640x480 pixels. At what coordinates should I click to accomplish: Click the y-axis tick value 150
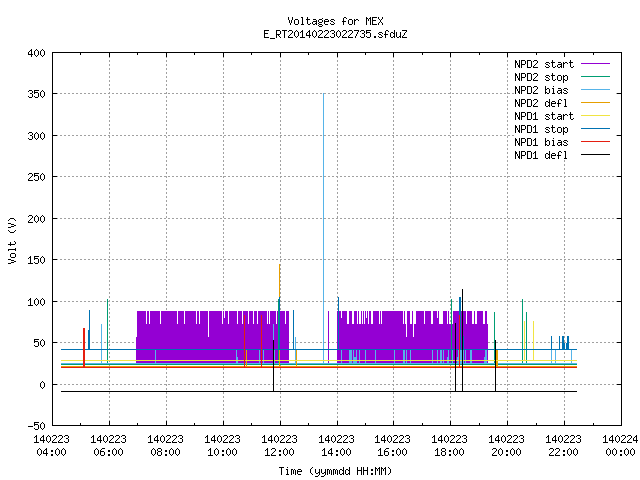36,260
